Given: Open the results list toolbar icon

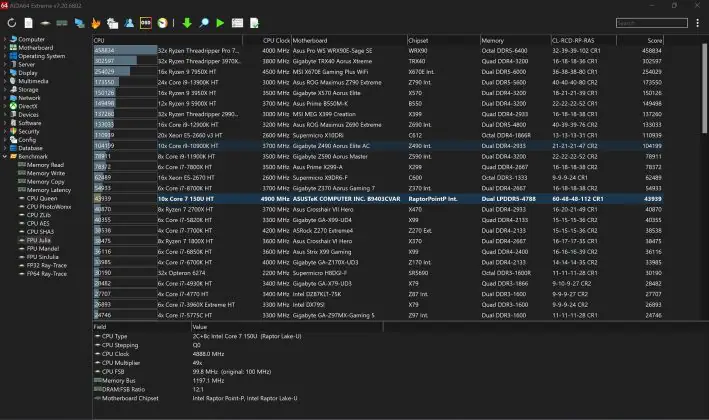Looking at the screenshot, I should (237, 23).
